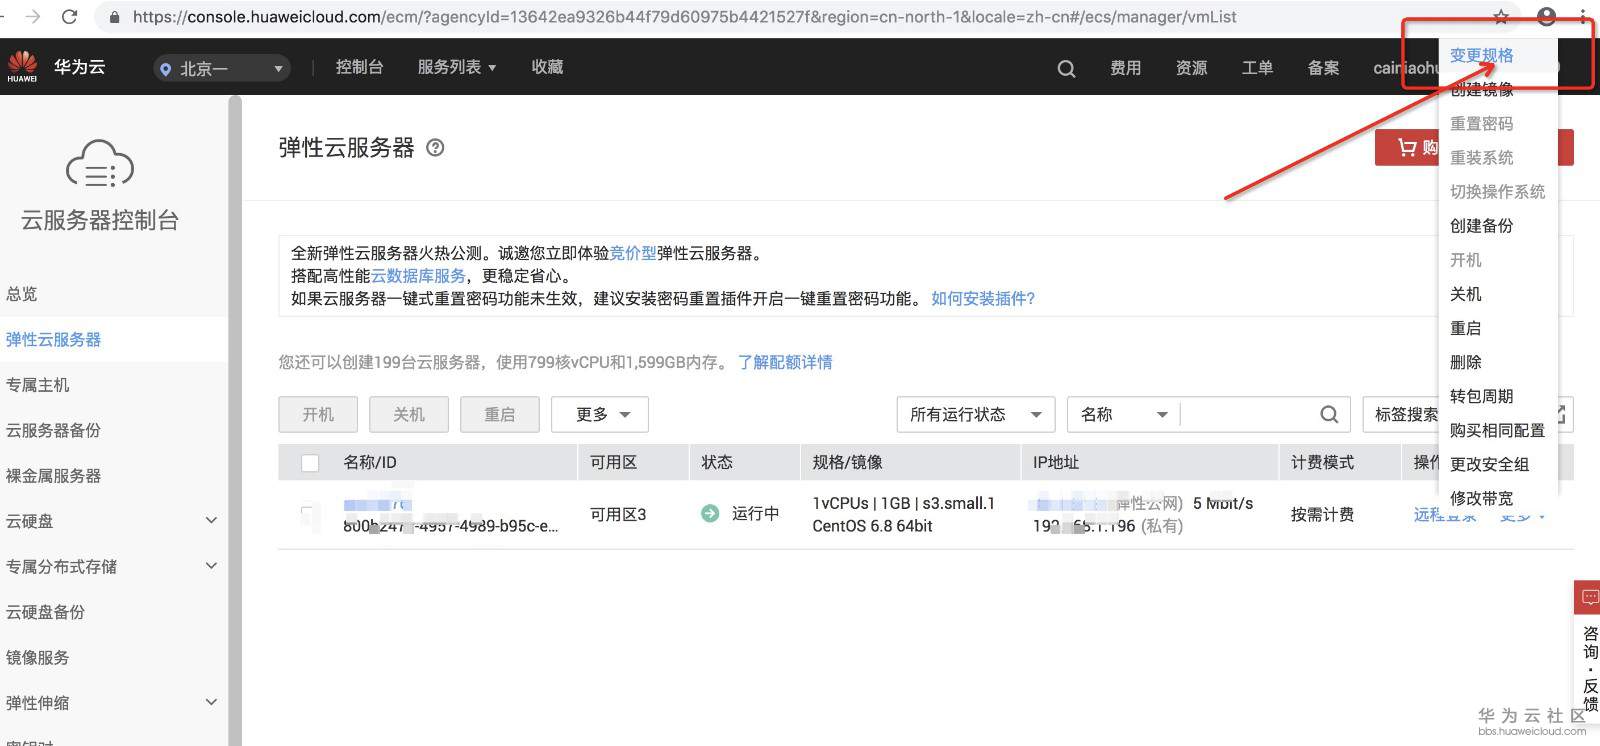Open the top navigation search icon

(1066, 68)
